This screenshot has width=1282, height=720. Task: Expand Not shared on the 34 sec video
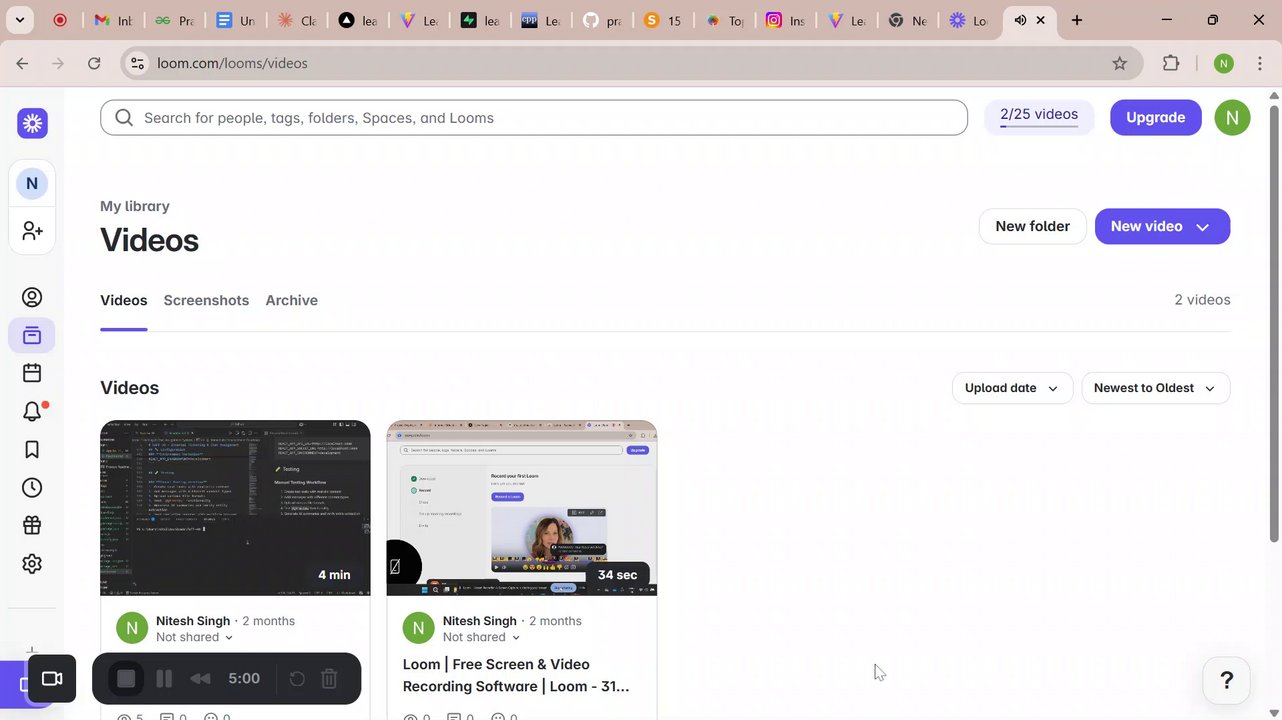(481, 637)
